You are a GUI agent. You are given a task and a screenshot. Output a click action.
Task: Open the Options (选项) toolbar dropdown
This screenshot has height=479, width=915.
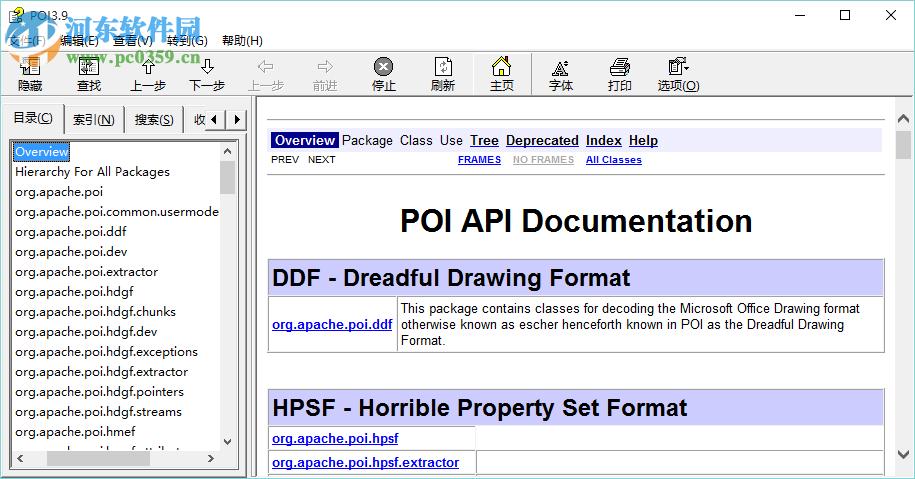[x=678, y=74]
